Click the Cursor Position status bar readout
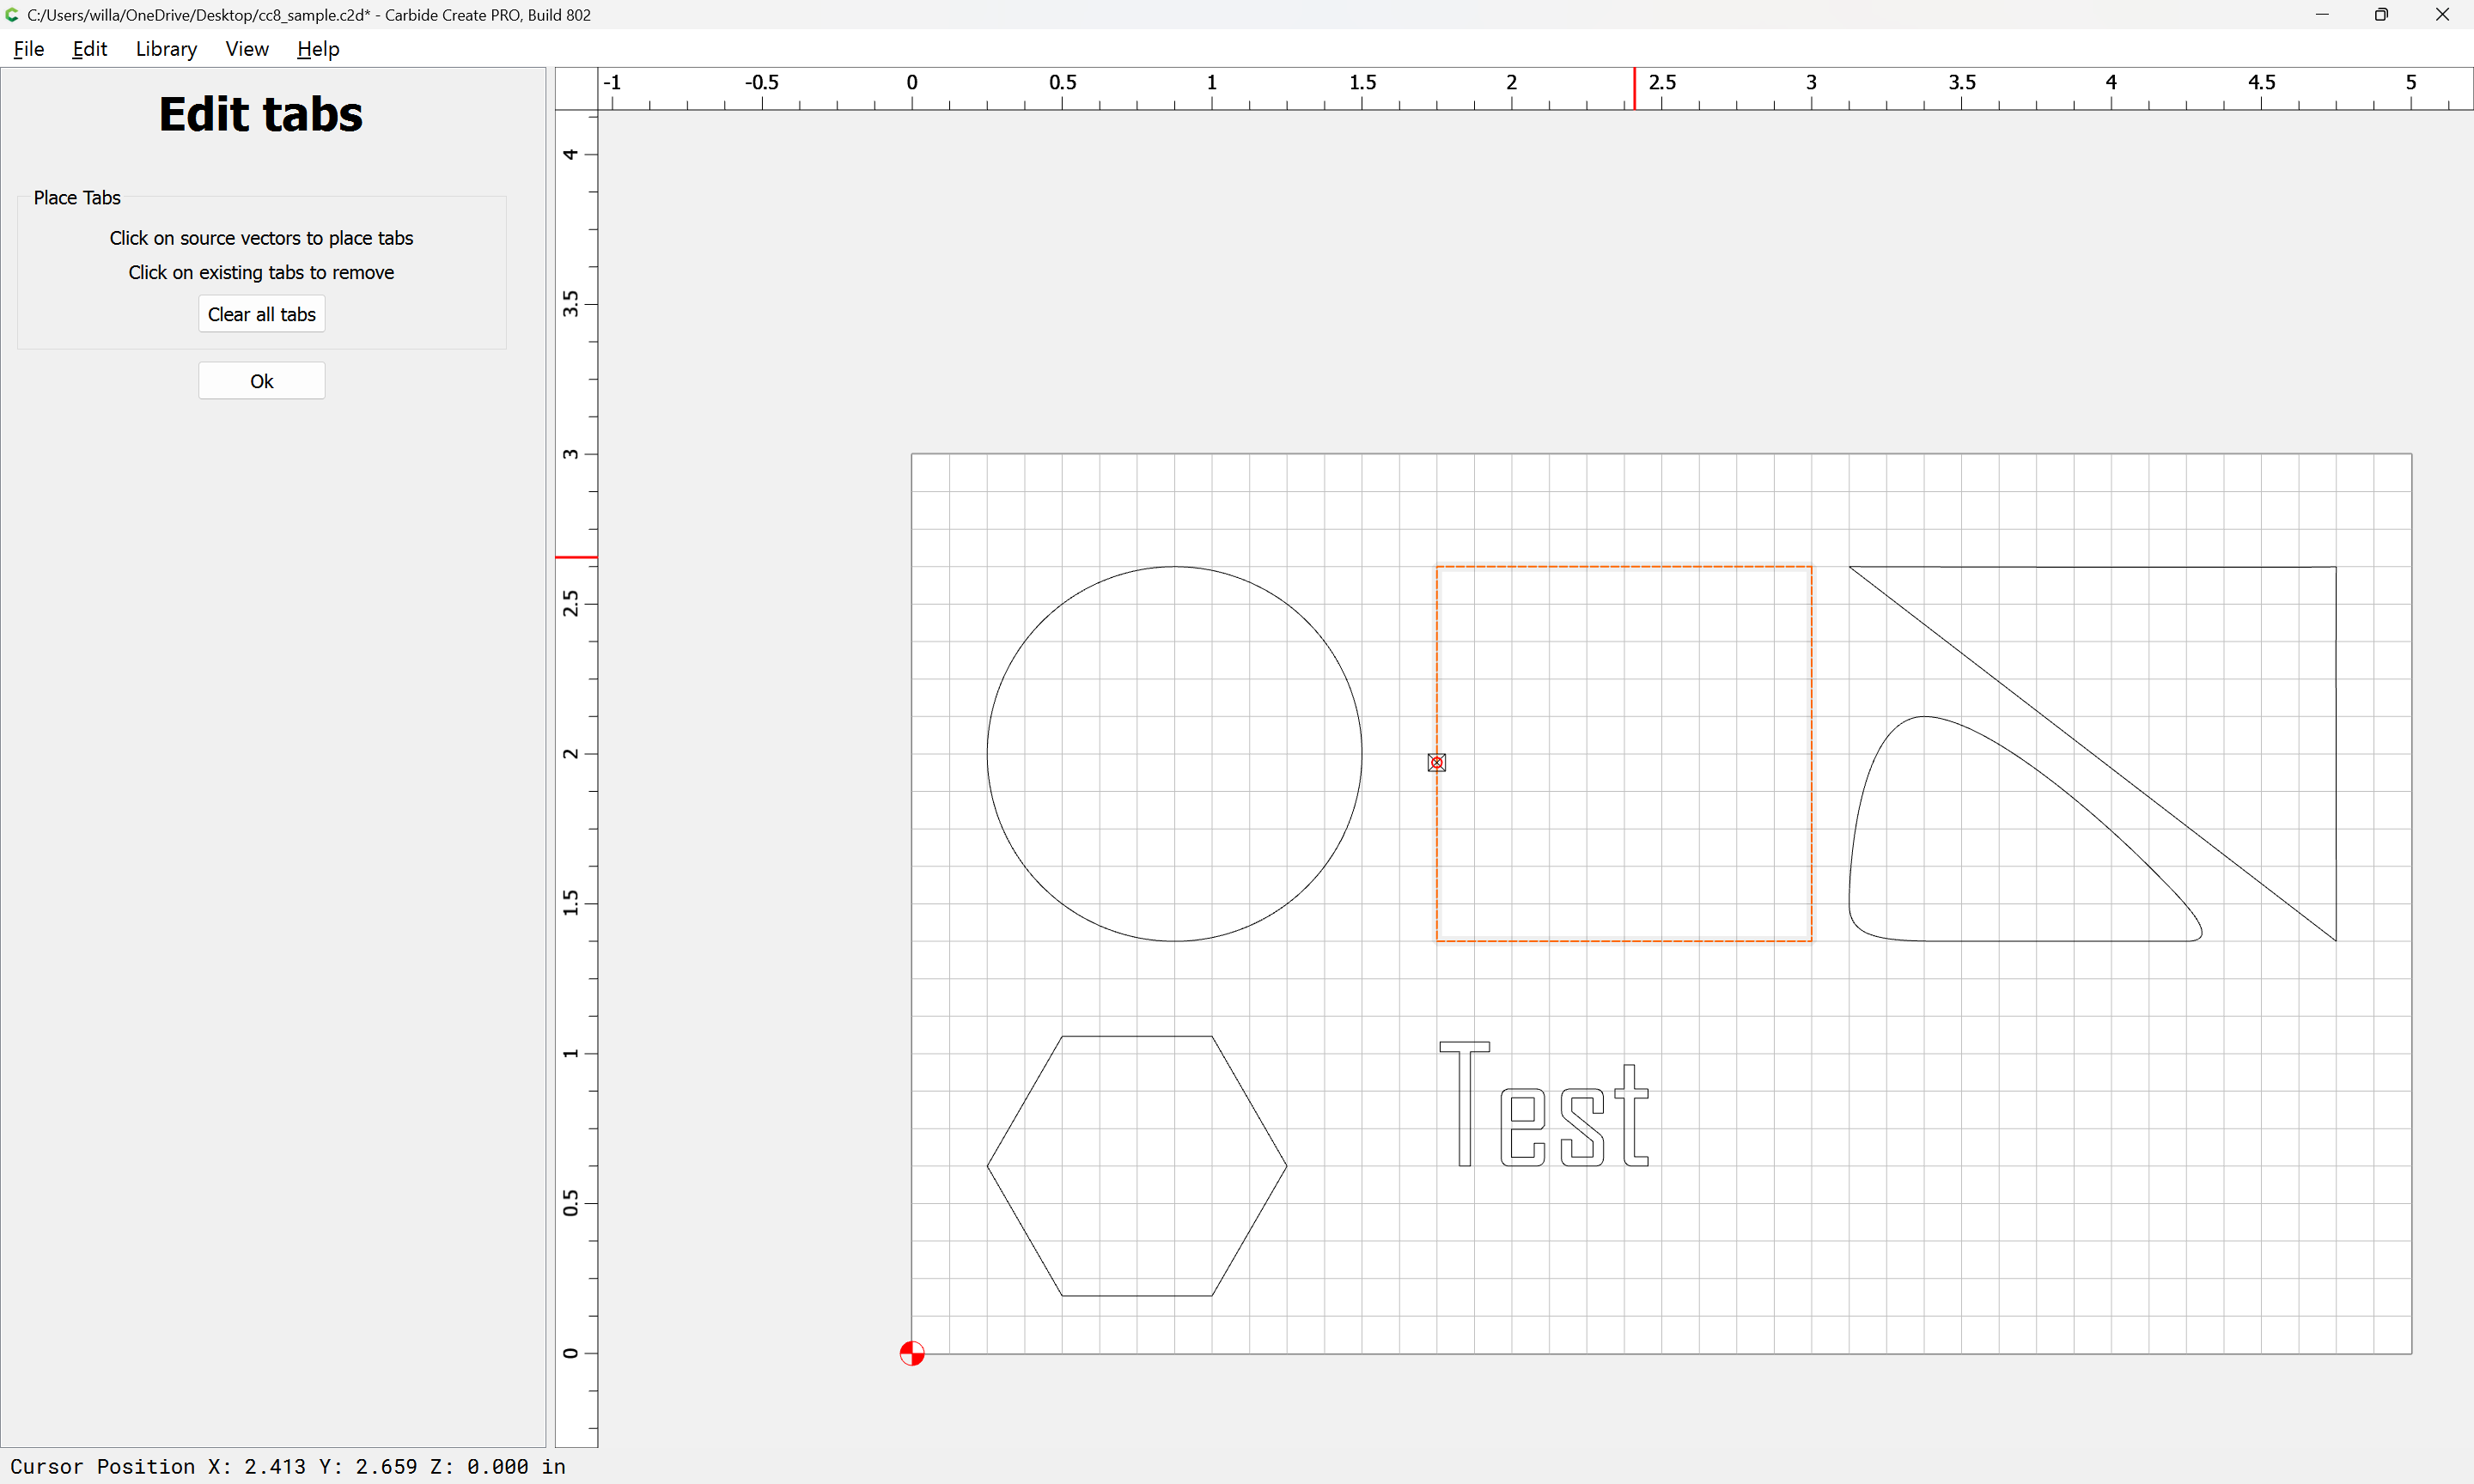The width and height of the screenshot is (2474, 1484). pyautogui.click(x=288, y=1466)
